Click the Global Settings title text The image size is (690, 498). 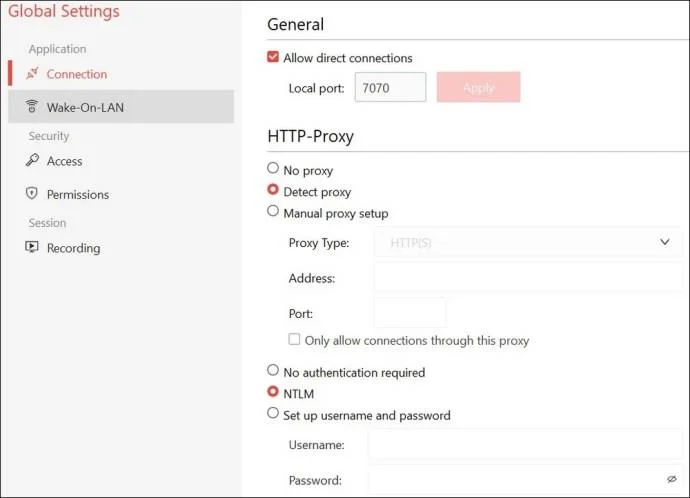(x=64, y=11)
